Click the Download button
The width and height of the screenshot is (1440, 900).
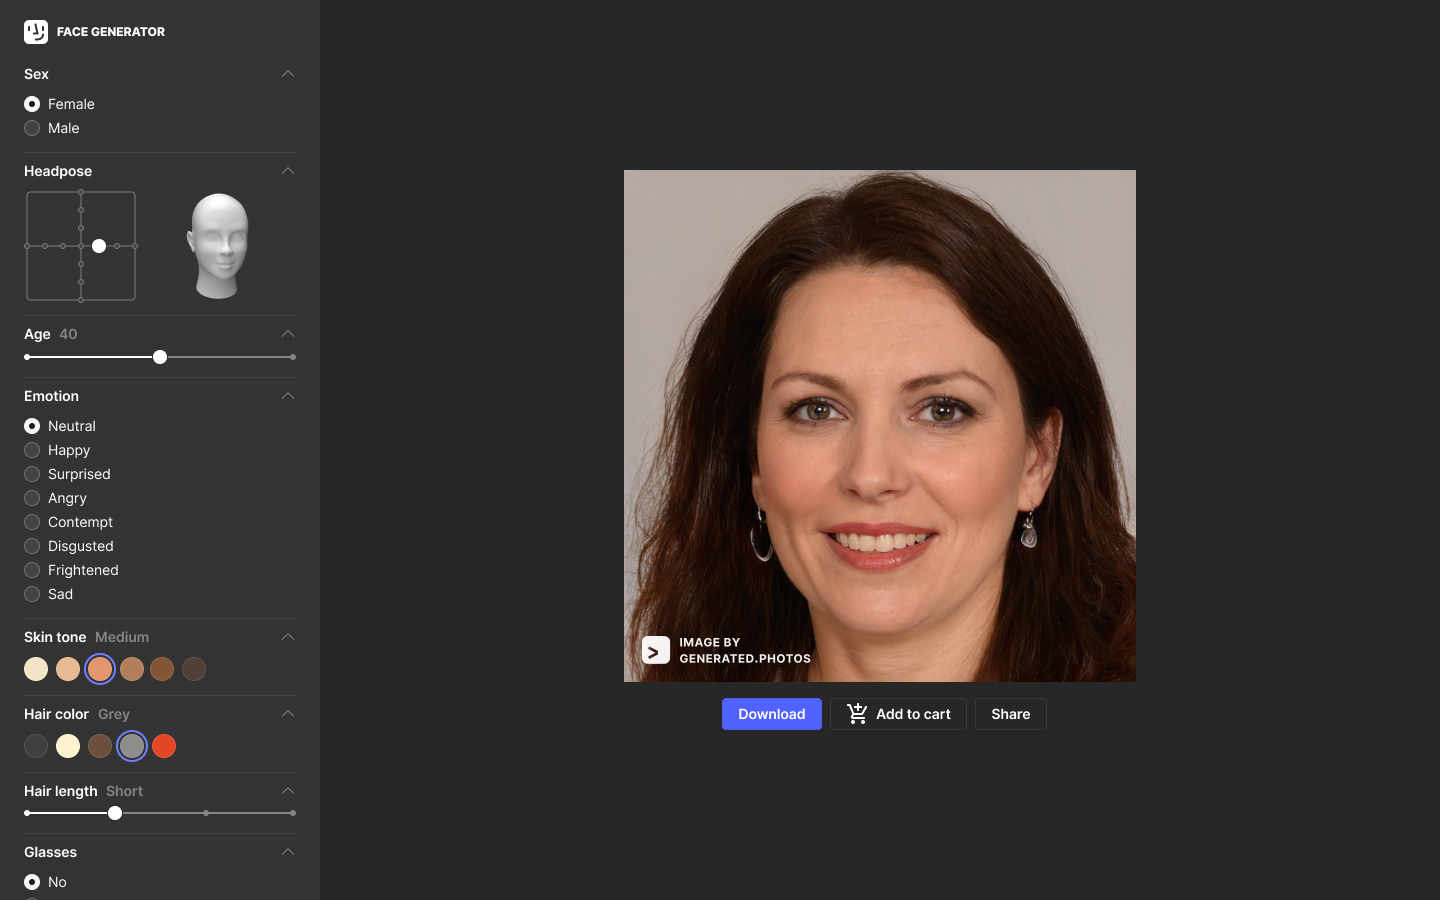click(x=771, y=714)
